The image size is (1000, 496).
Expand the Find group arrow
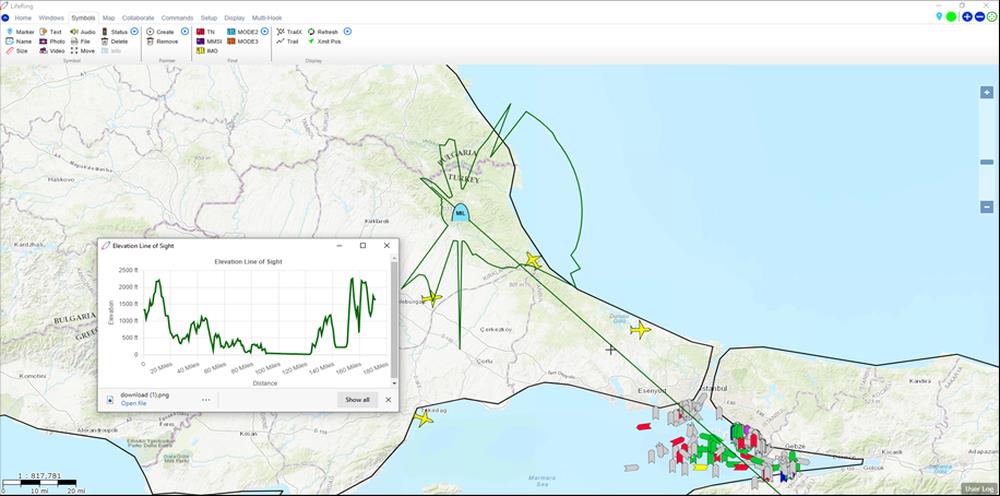[265, 32]
